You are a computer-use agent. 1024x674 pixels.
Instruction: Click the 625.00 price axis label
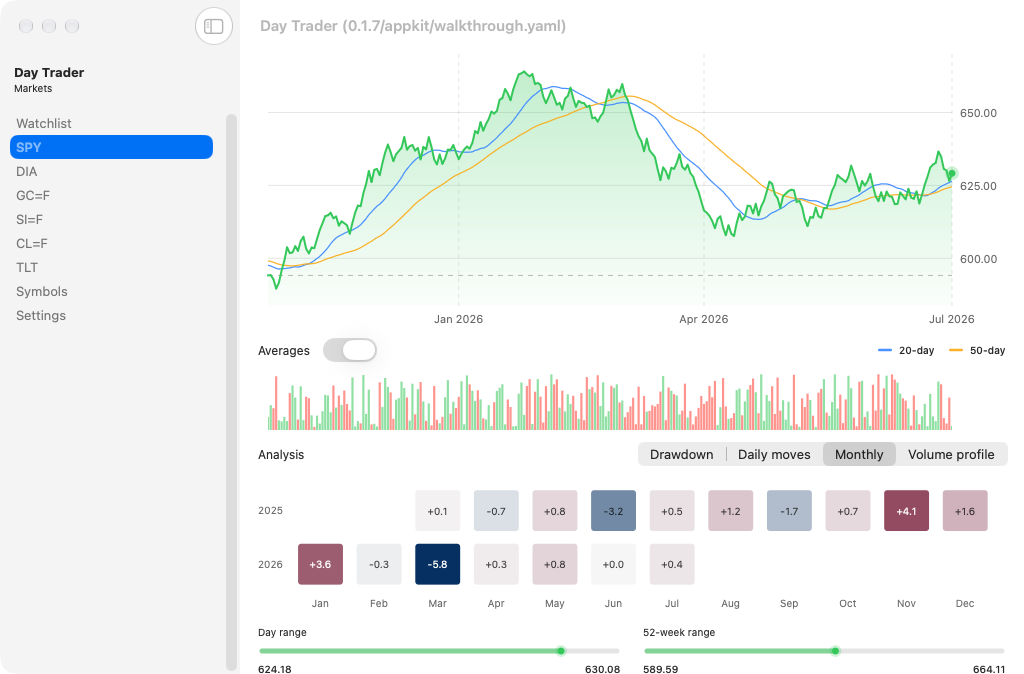pos(978,186)
